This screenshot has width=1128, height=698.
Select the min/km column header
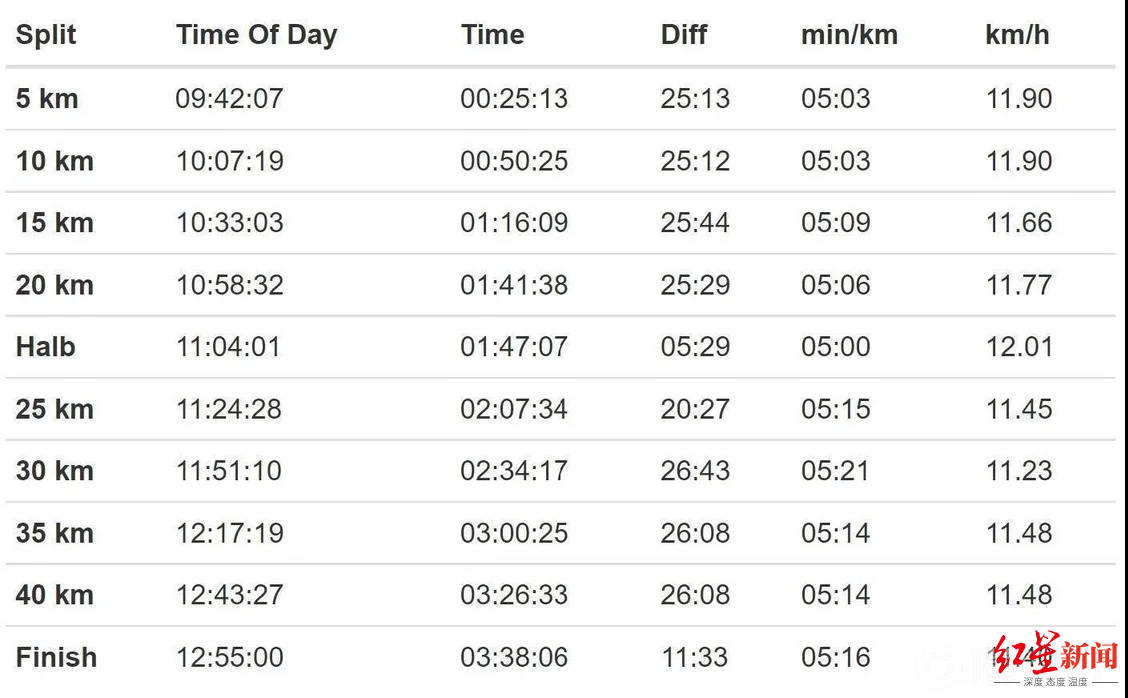click(849, 35)
